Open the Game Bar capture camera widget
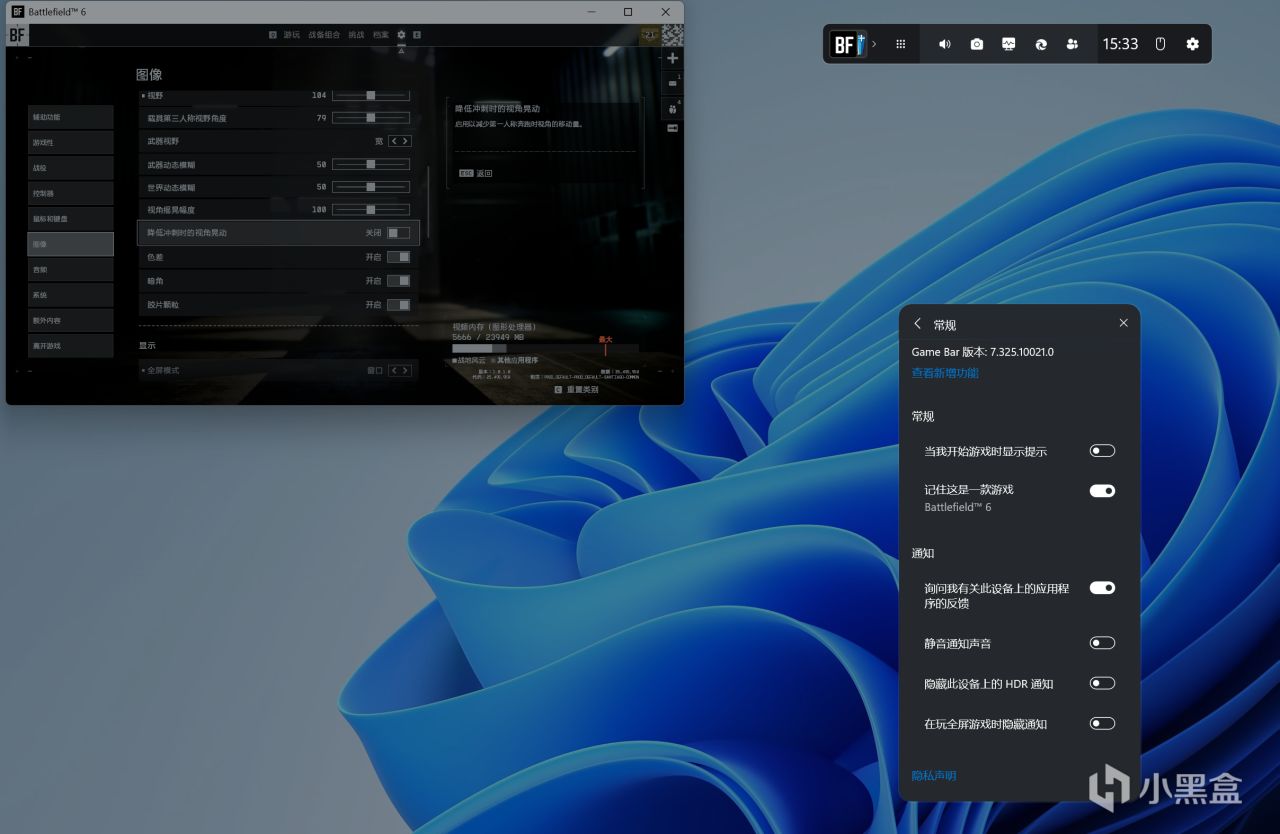Image resolution: width=1280 pixels, height=834 pixels. pyautogui.click(x=977, y=44)
